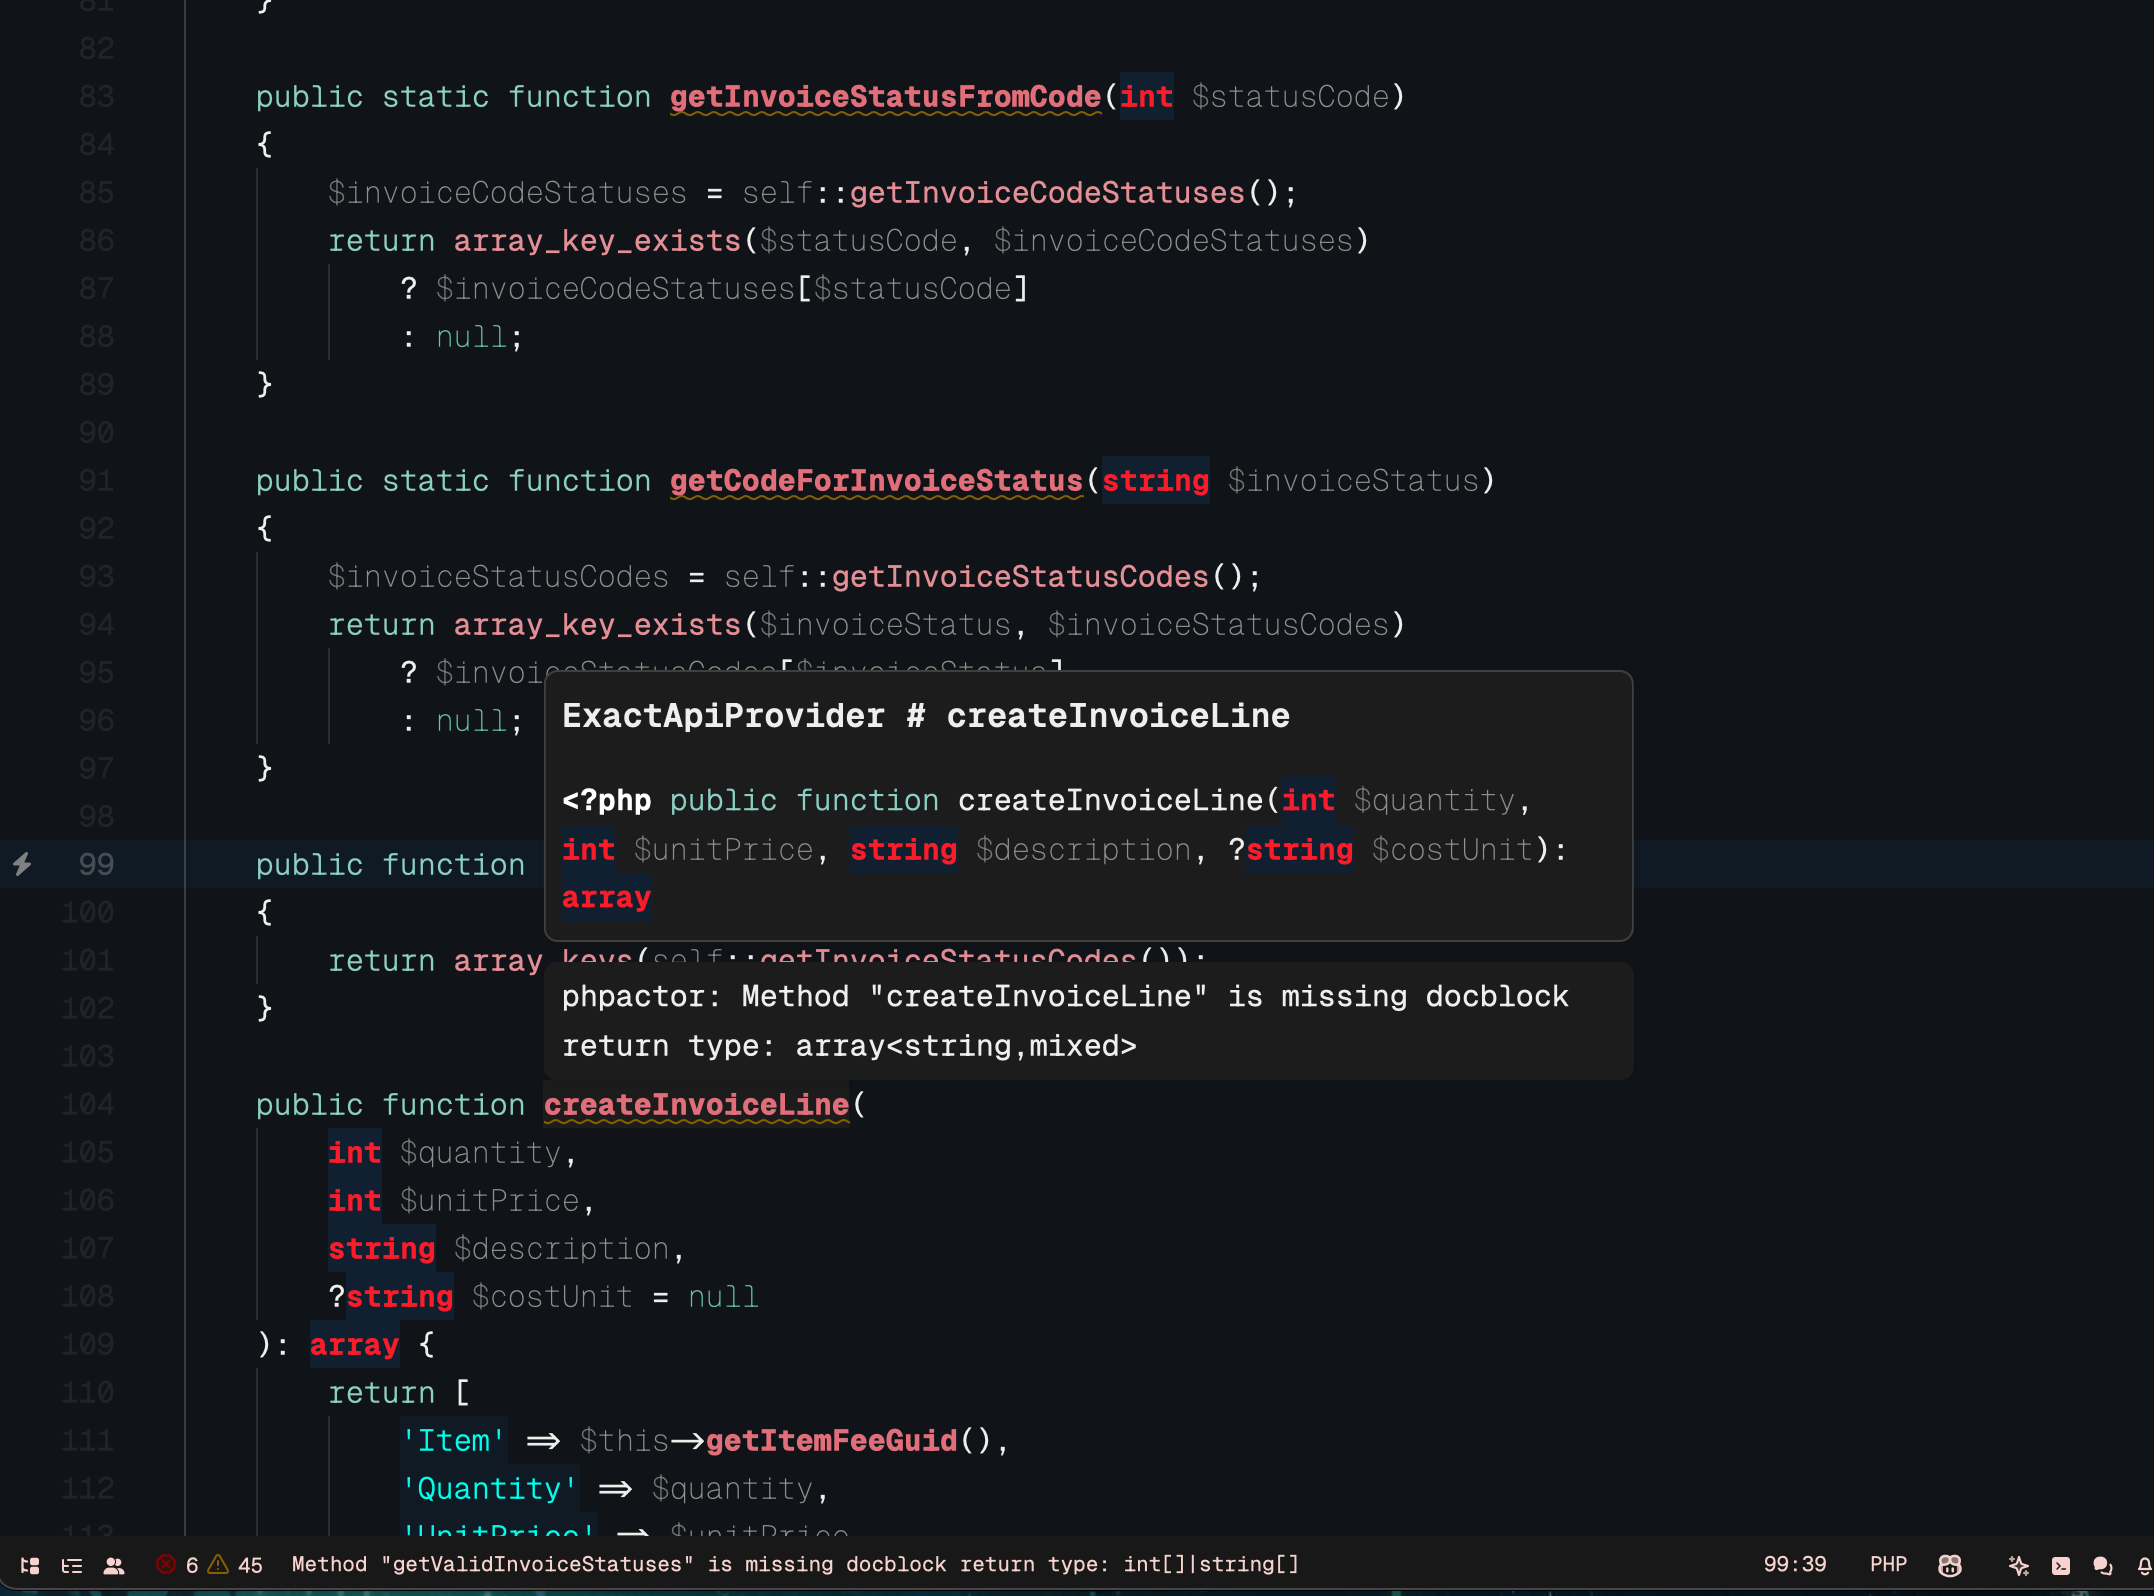Click the $description parameter on line 107
The image size is (2154, 1596).
point(561,1249)
